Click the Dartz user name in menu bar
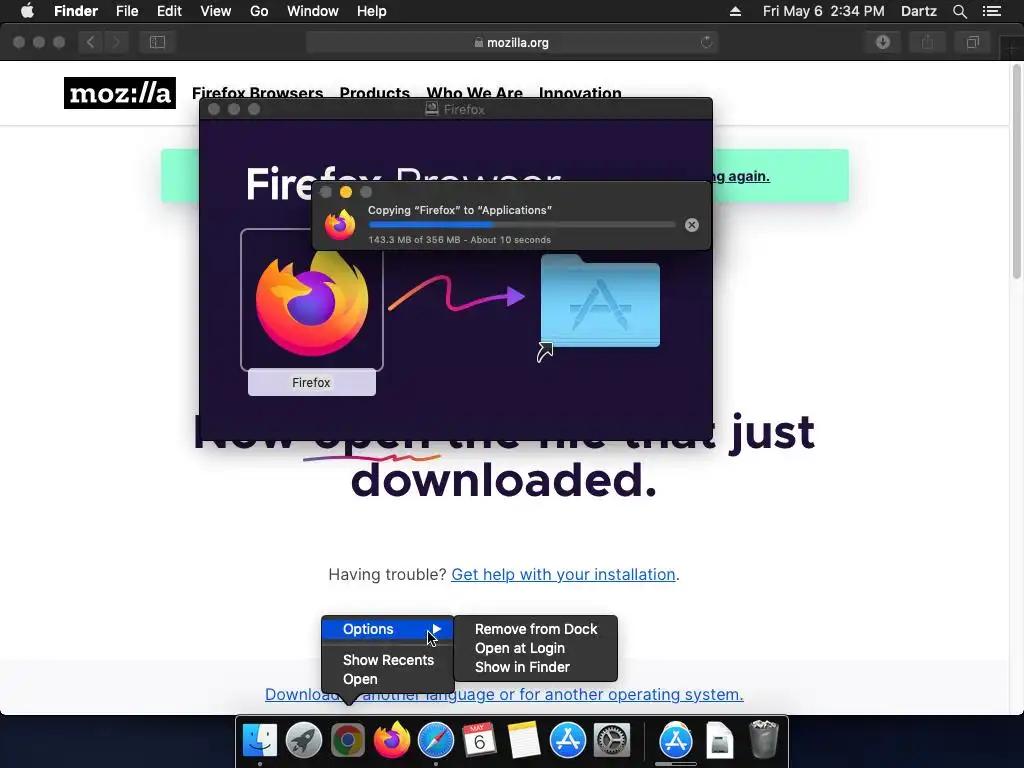This screenshot has height=768, width=1024. point(919,11)
